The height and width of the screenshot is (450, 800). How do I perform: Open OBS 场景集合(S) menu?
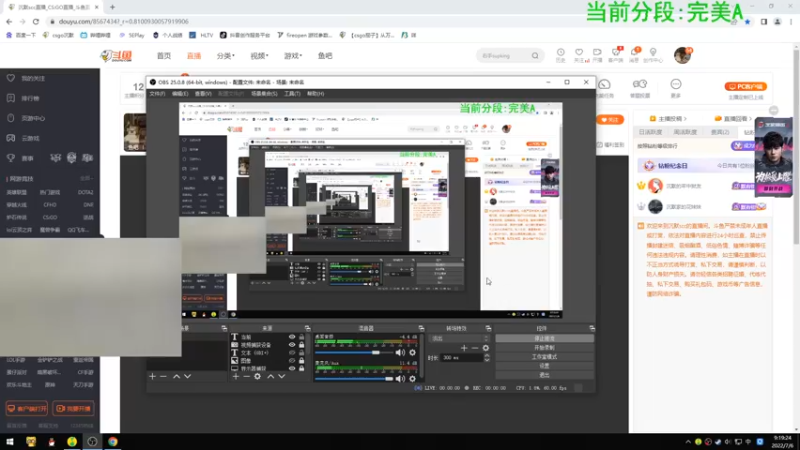point(264,94)
